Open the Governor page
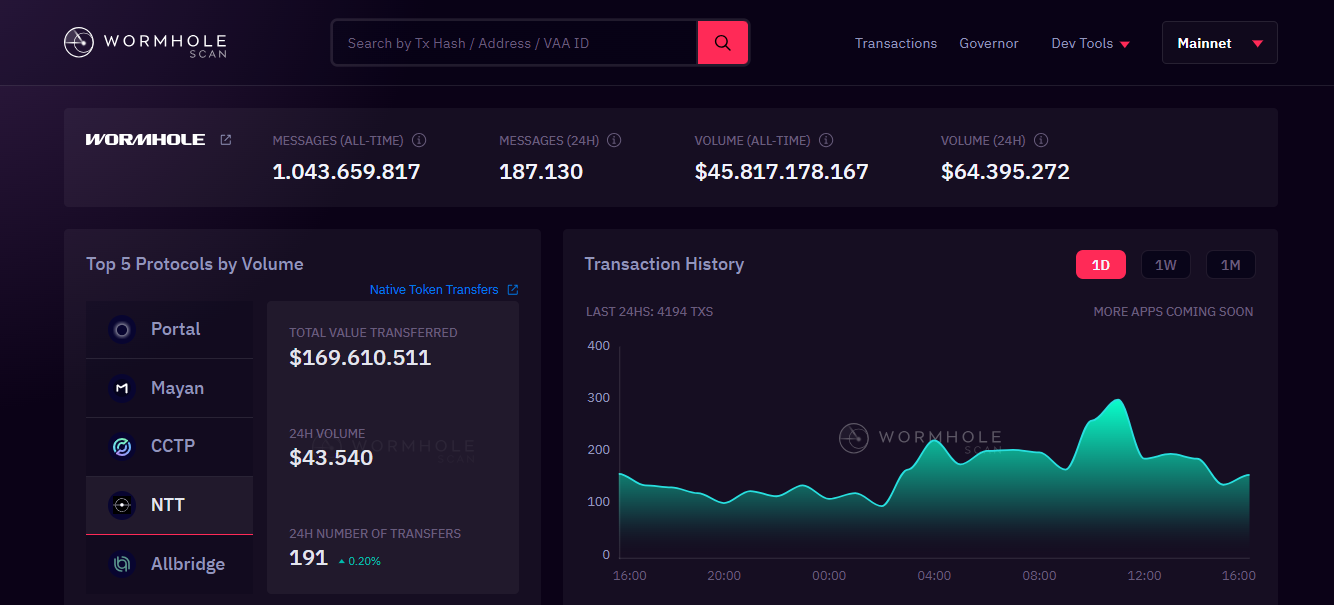The image size is (1334, 605). pyautogui.click(x=989, y=43)
